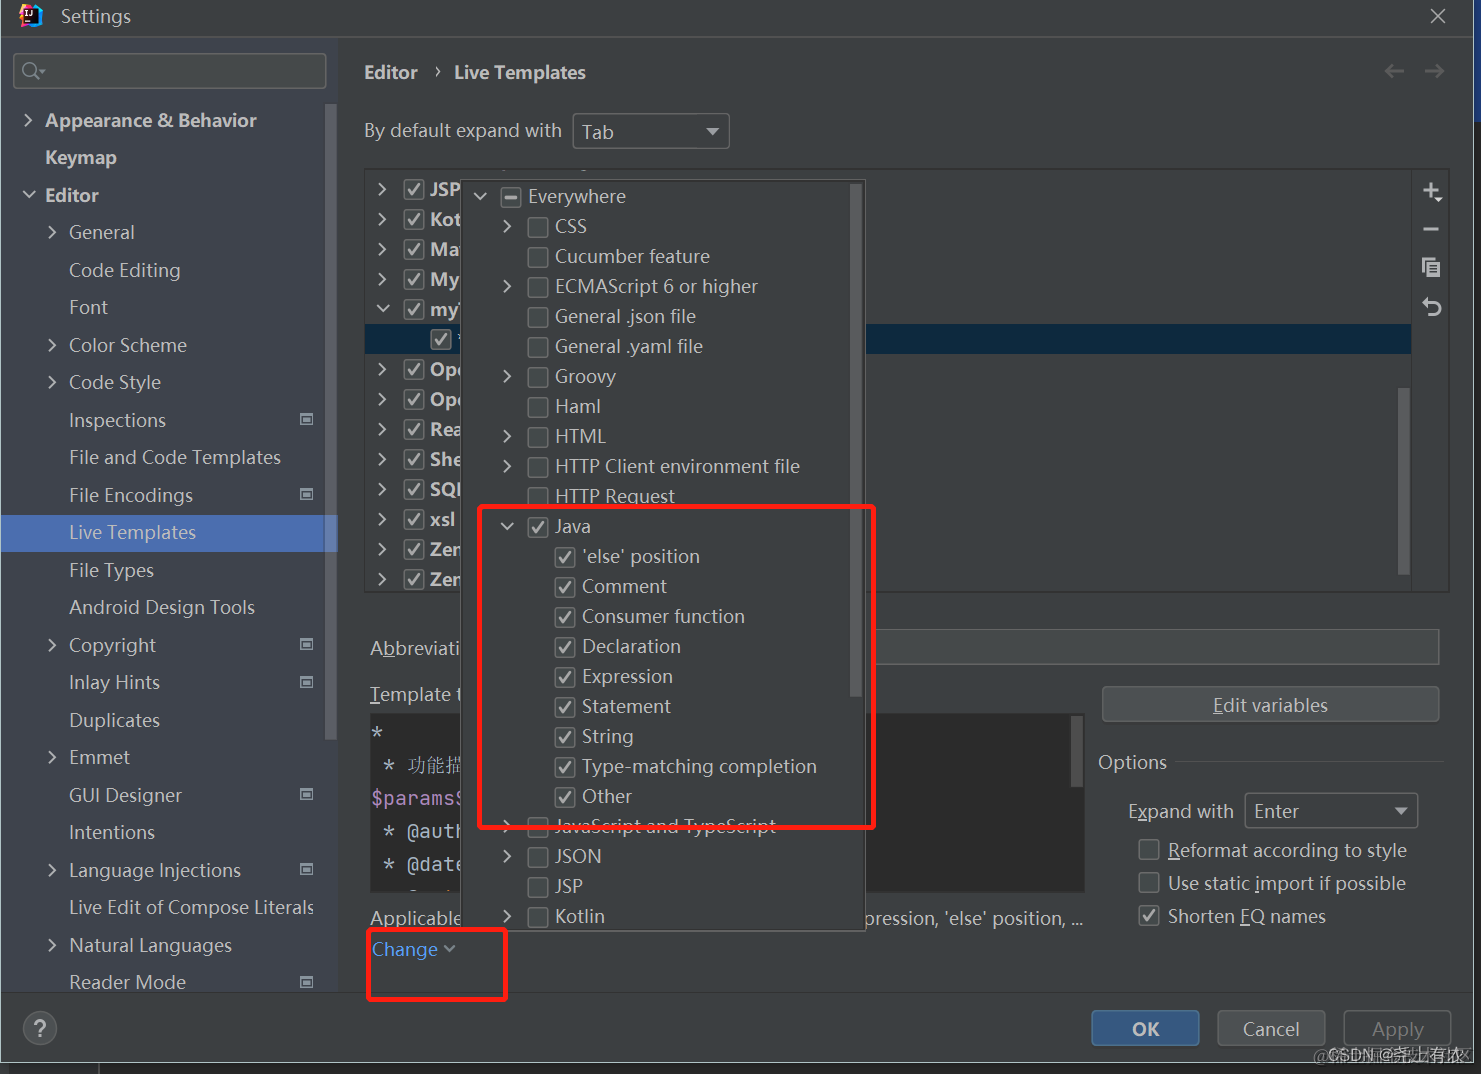Viewport: 1481px width, 1074px height.
Task: Click the project-level icon beside Inlay Hints
Action: pos(307,682)
